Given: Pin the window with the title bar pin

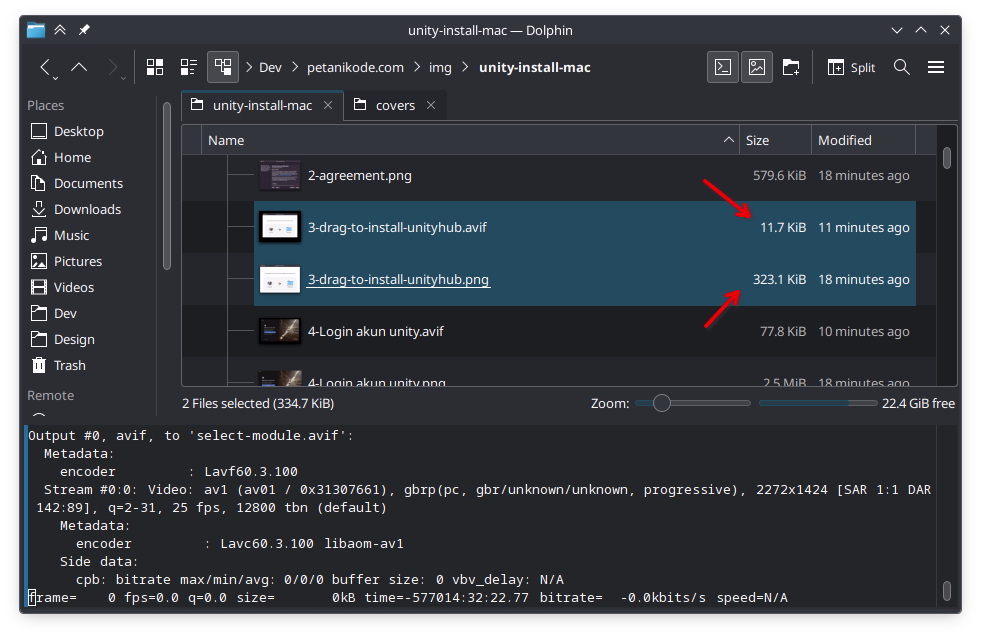Looking at the screenshot, I should coord(84,30).
